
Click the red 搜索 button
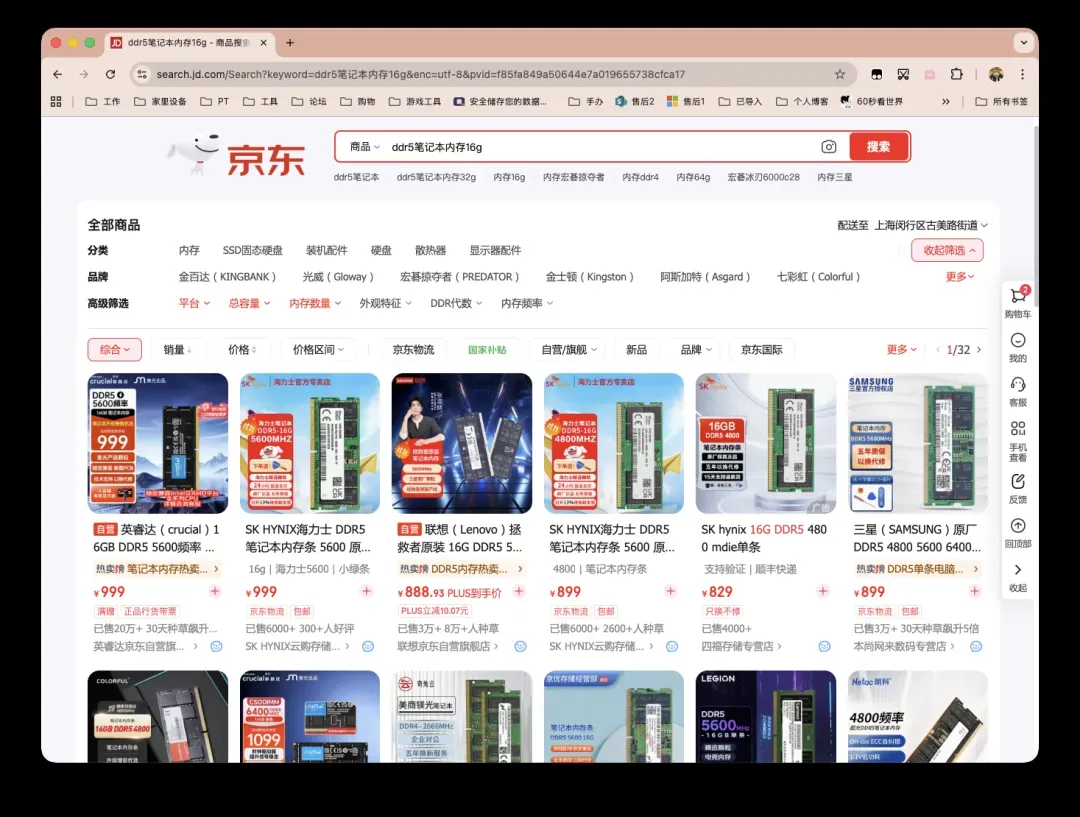click(x=878, y=147)
